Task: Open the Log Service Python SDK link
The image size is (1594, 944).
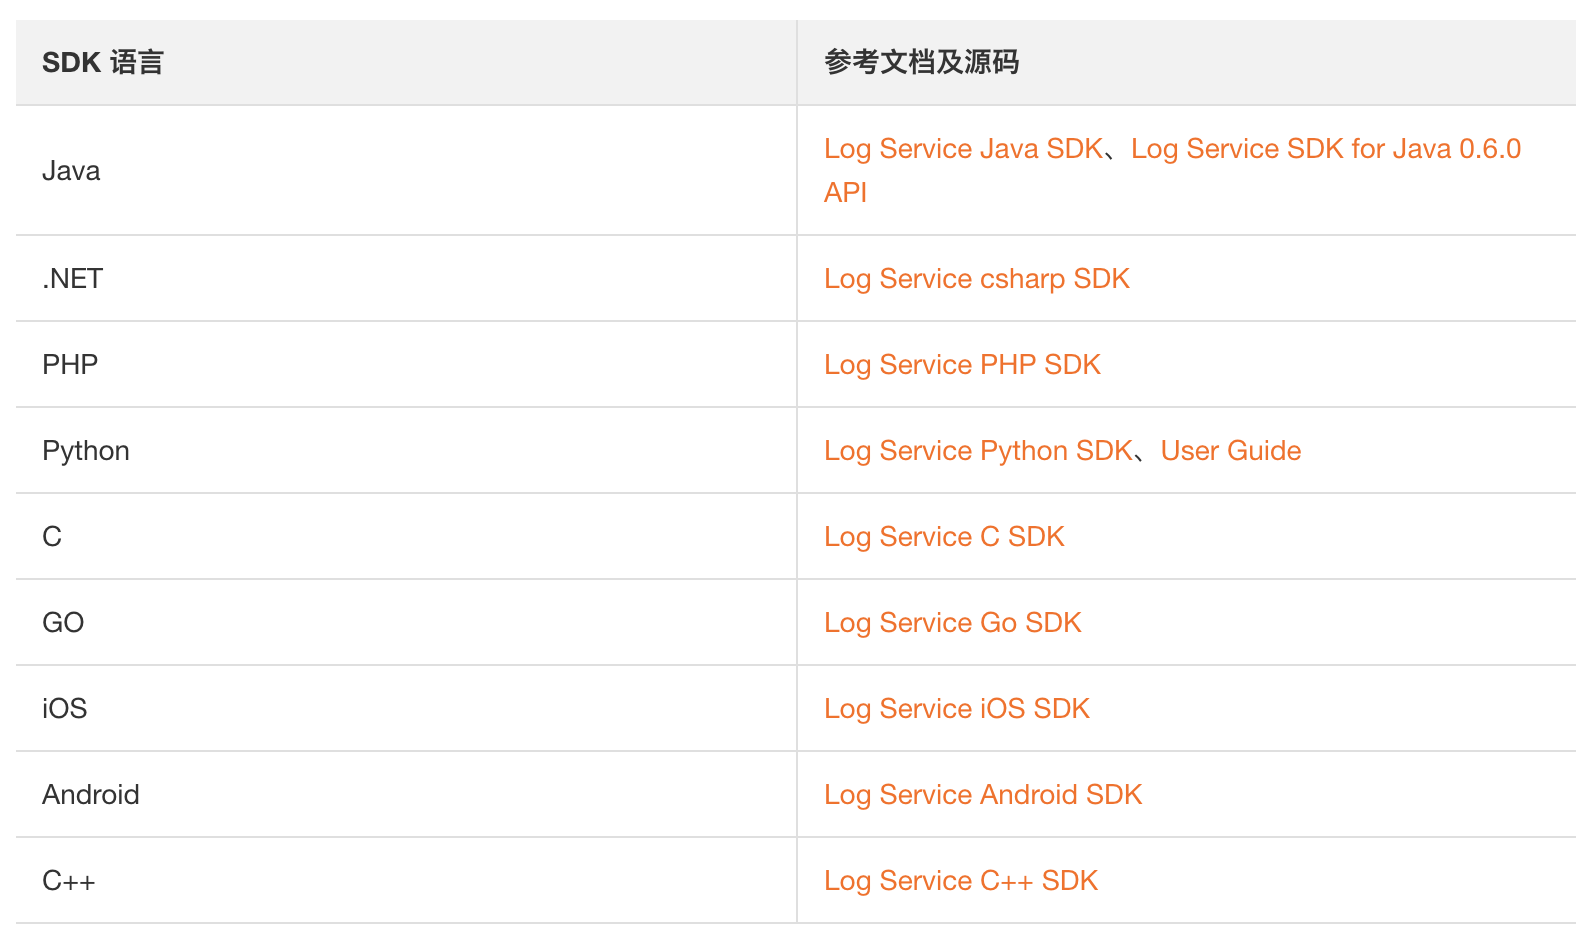Action: click(x=978, y=451)
